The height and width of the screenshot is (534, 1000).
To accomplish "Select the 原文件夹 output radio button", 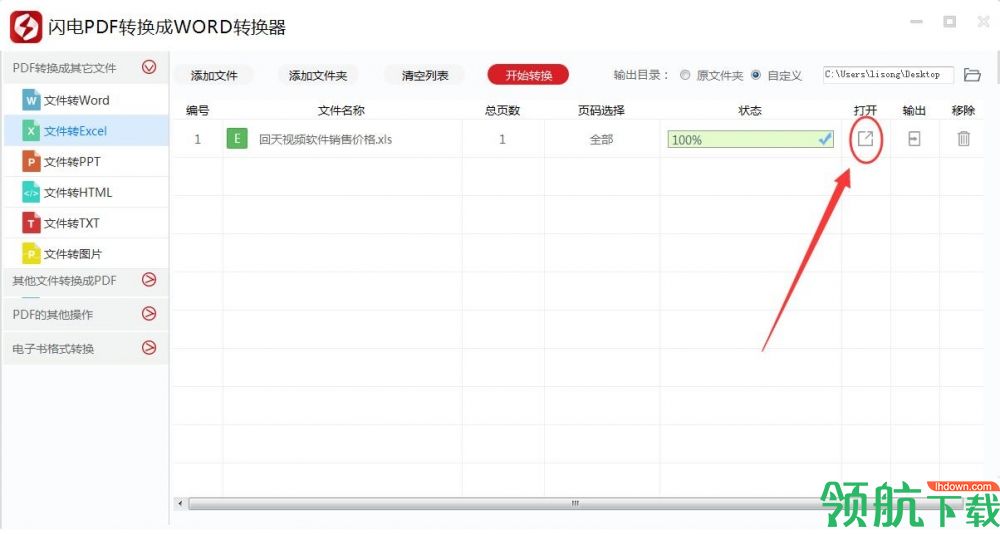I will point(685,75).
